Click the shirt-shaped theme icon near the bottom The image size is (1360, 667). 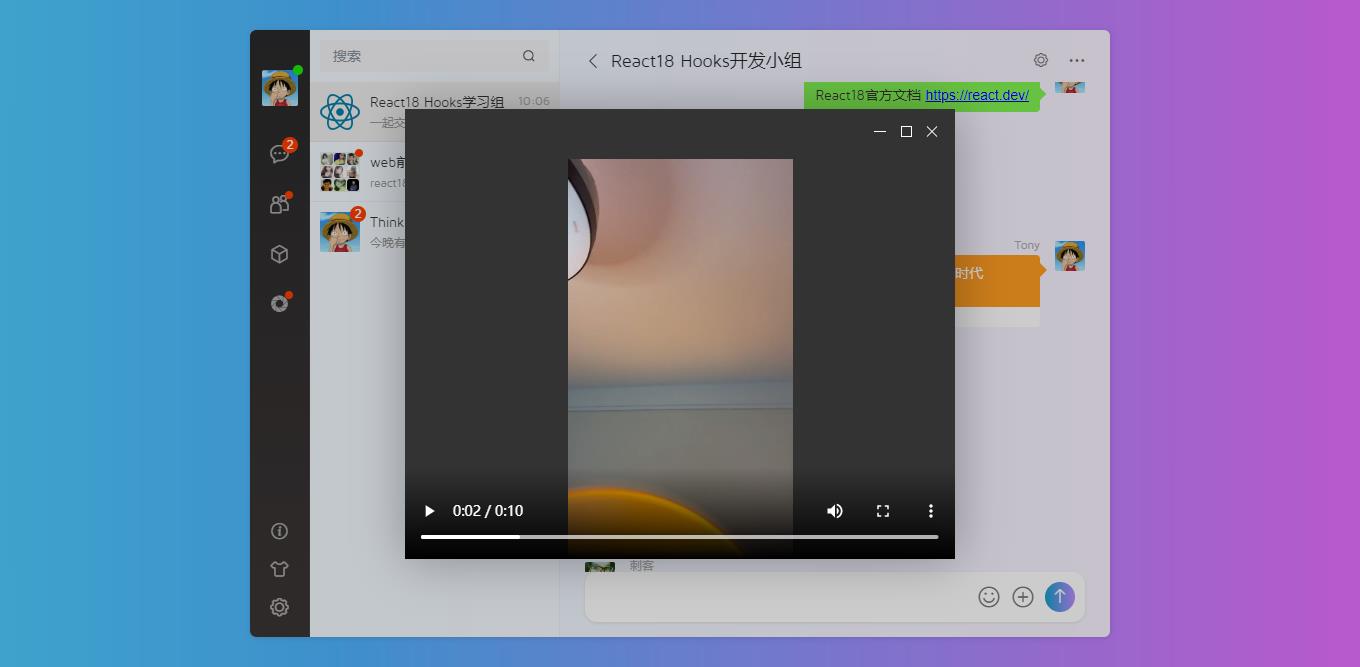(279, 568)
